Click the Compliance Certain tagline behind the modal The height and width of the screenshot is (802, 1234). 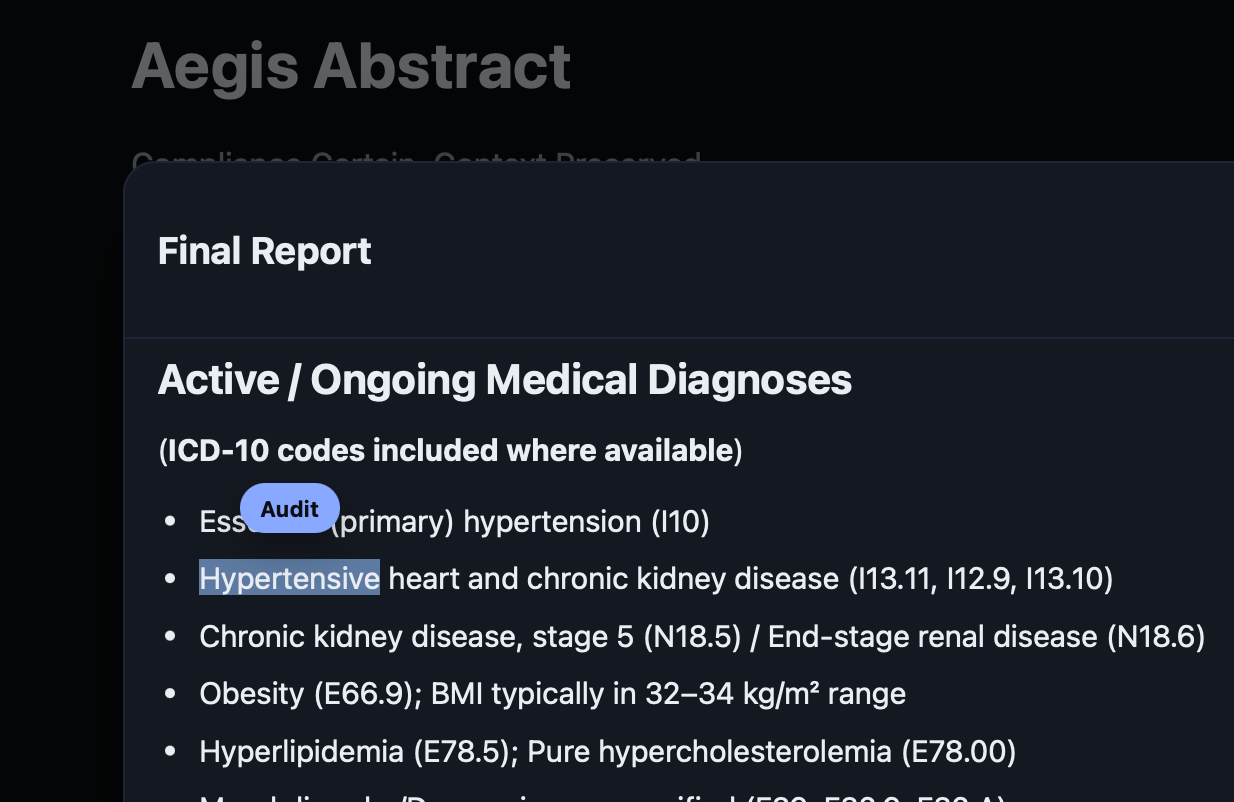(x=417, y=162)
